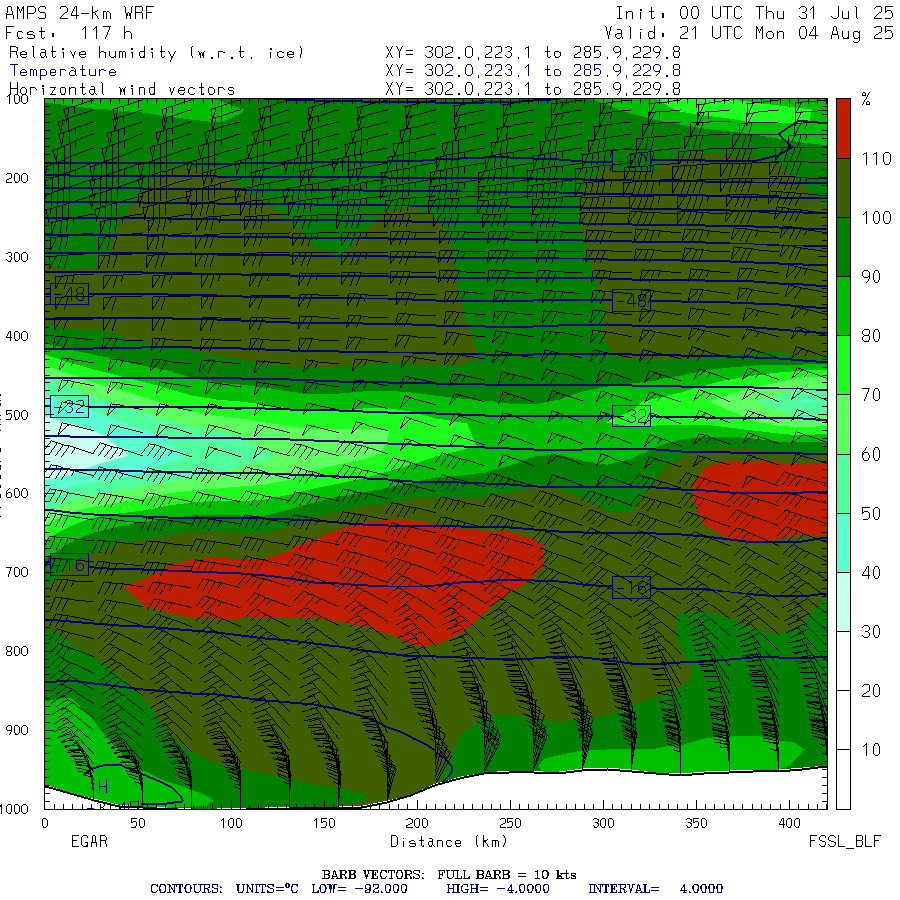The width and height of the screenshot is (900, 900).
Task: Click the left-edge -32 contour label
Action: click(69, 407)
